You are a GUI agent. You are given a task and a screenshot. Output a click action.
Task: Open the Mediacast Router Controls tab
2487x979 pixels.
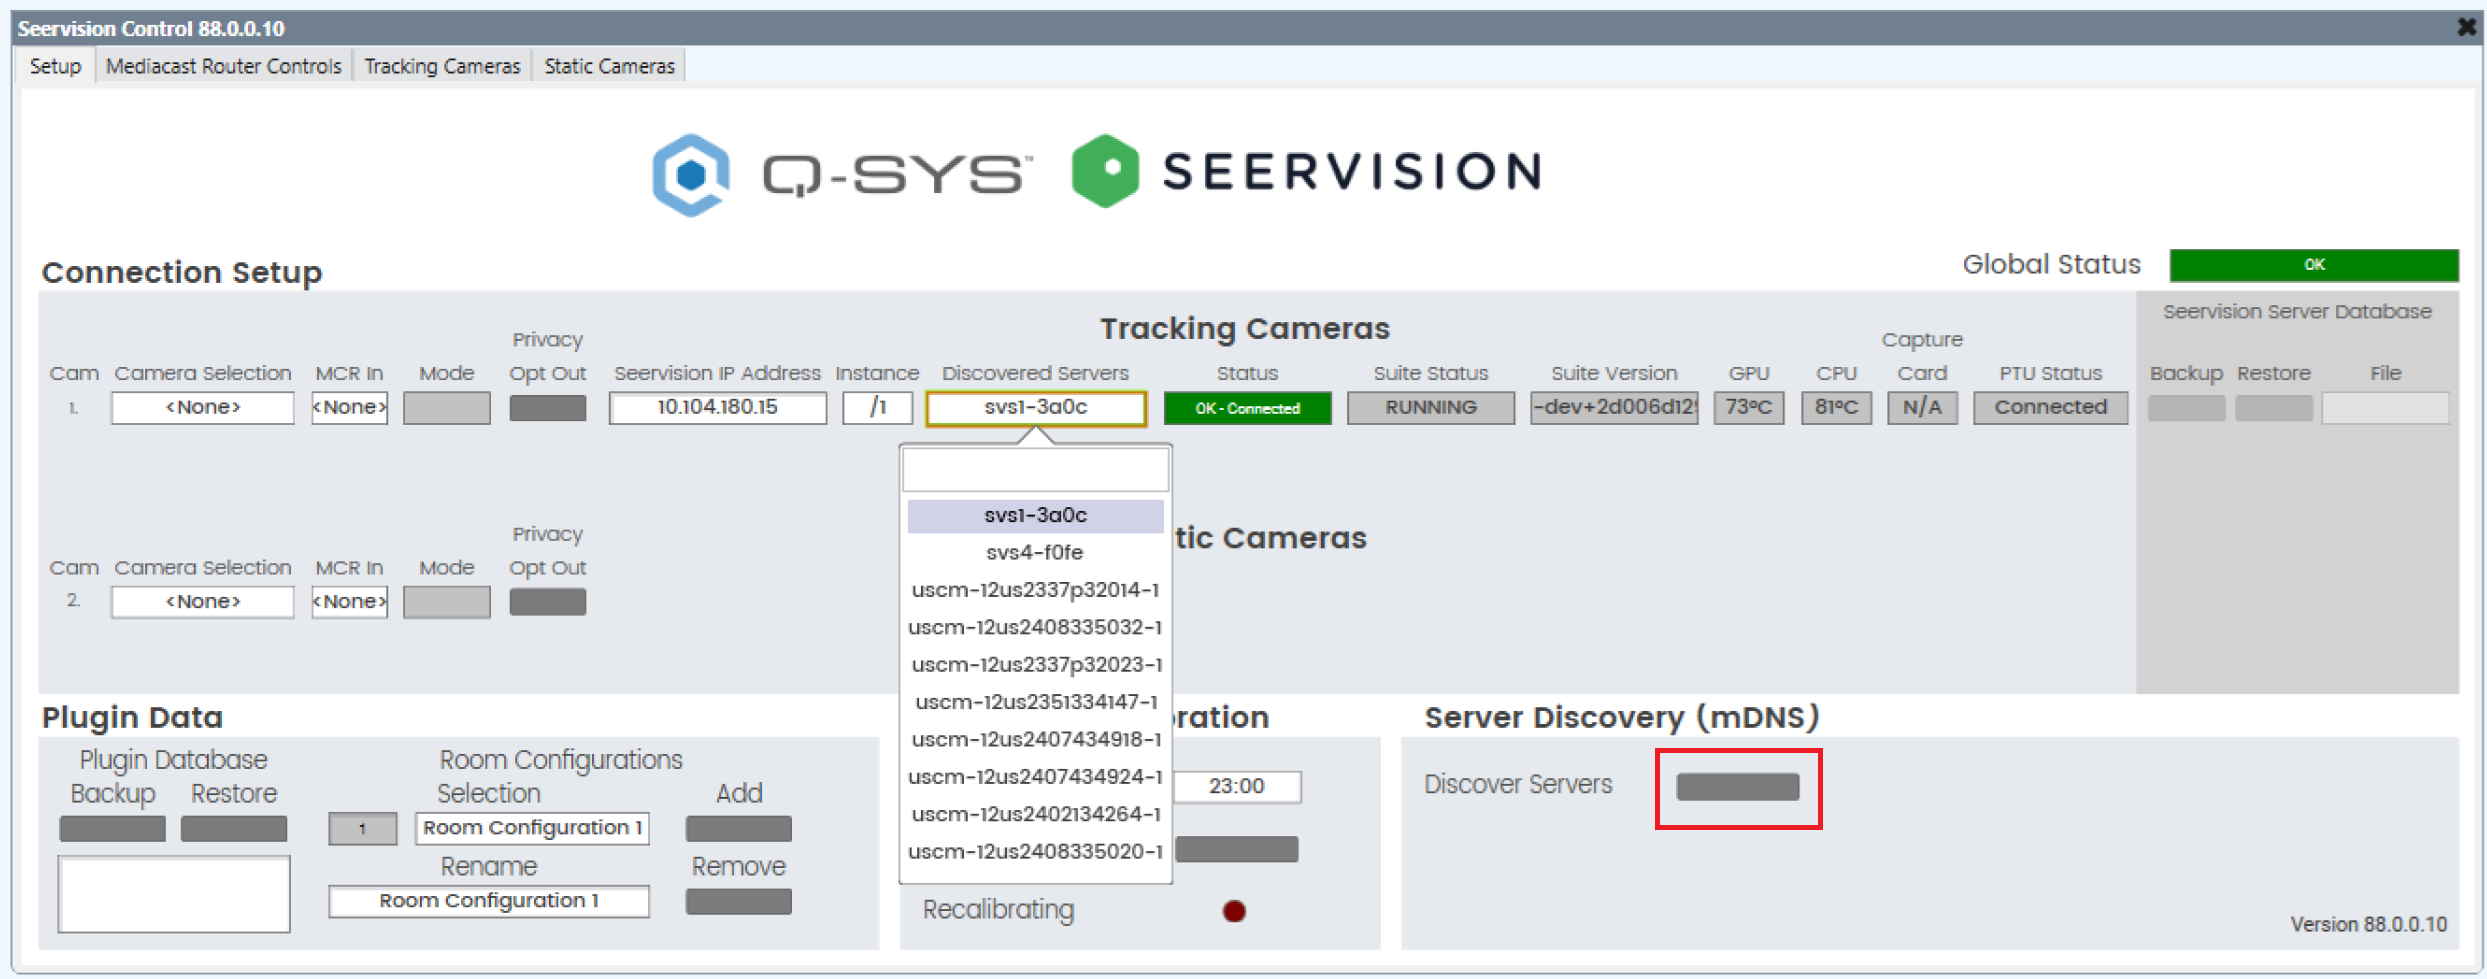pos(223,66)
